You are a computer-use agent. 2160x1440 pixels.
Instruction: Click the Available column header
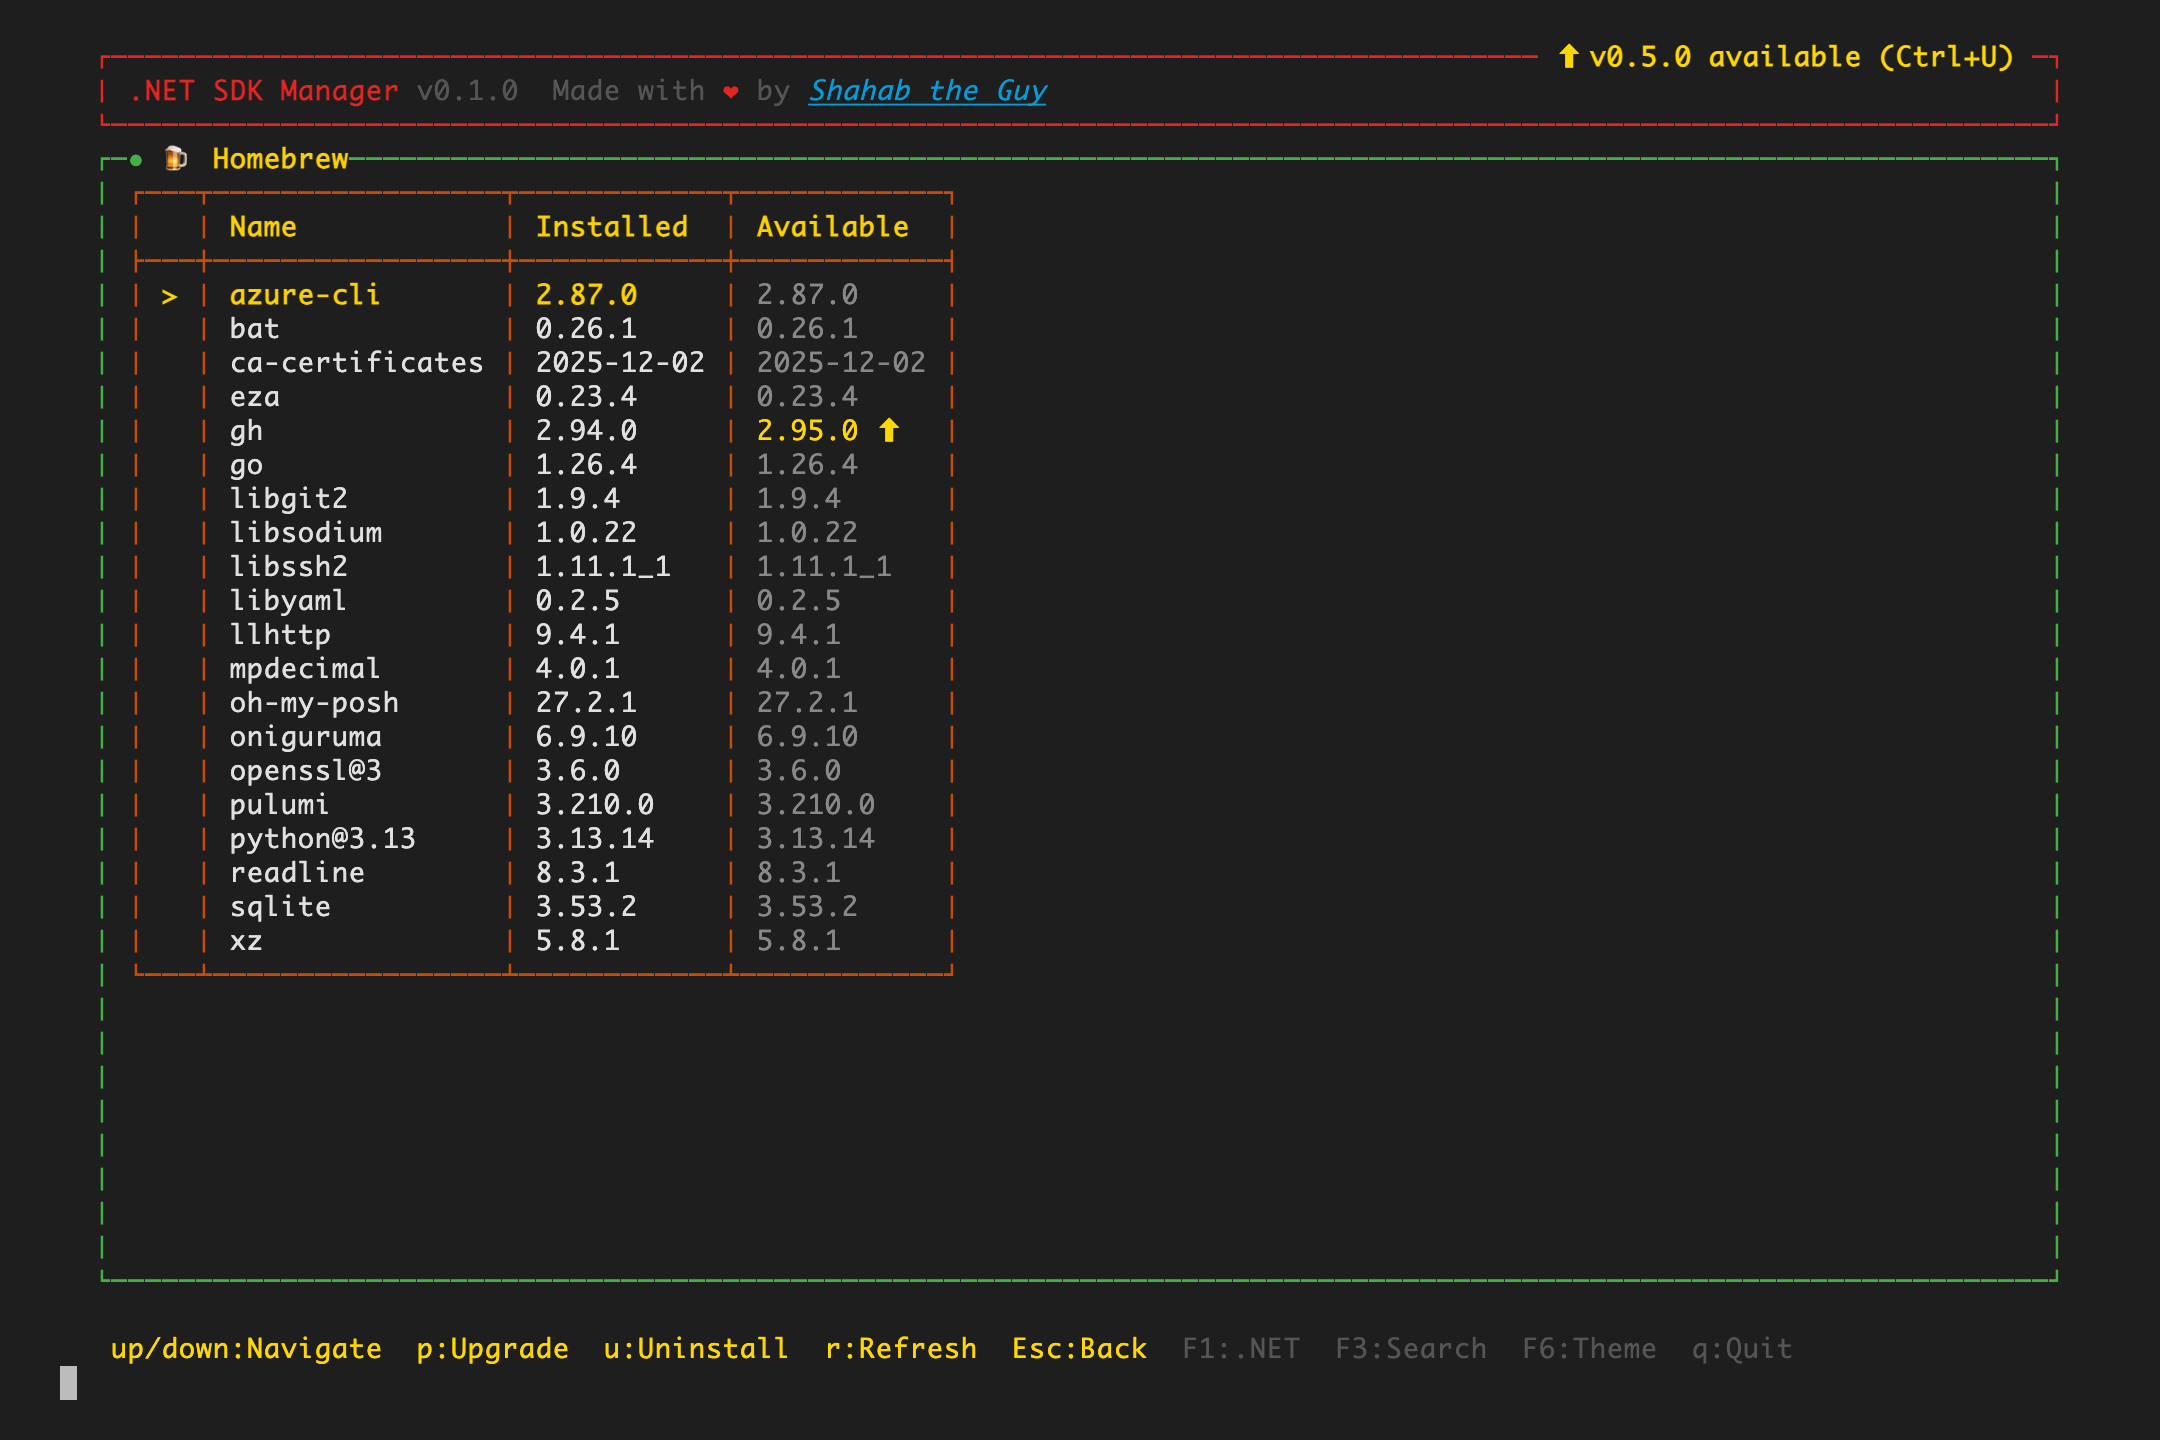833,227
